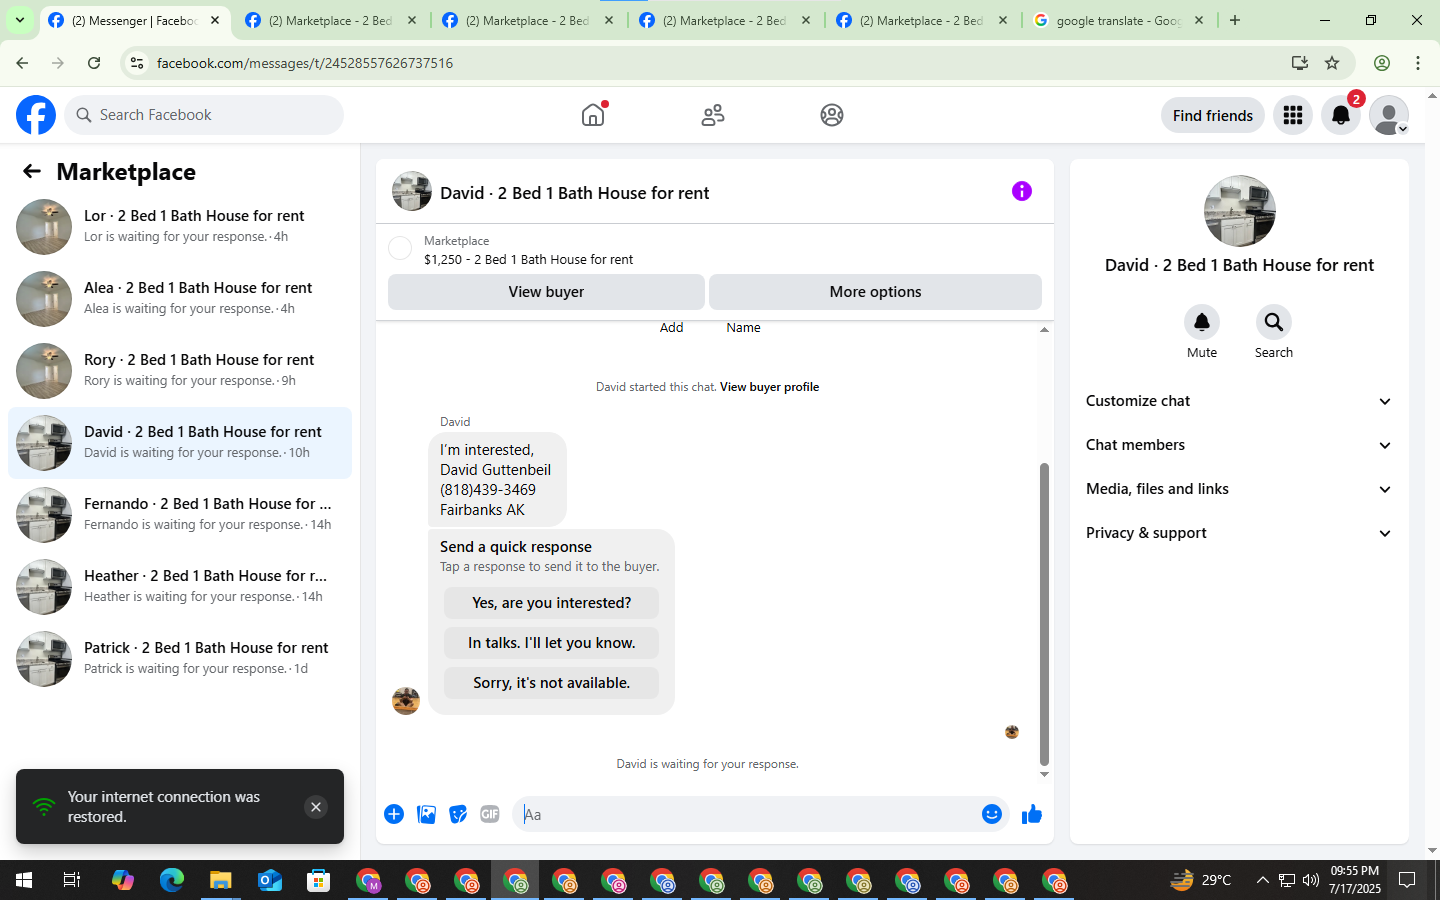Open Outlook from the taskbar

(x=270, y=880)
